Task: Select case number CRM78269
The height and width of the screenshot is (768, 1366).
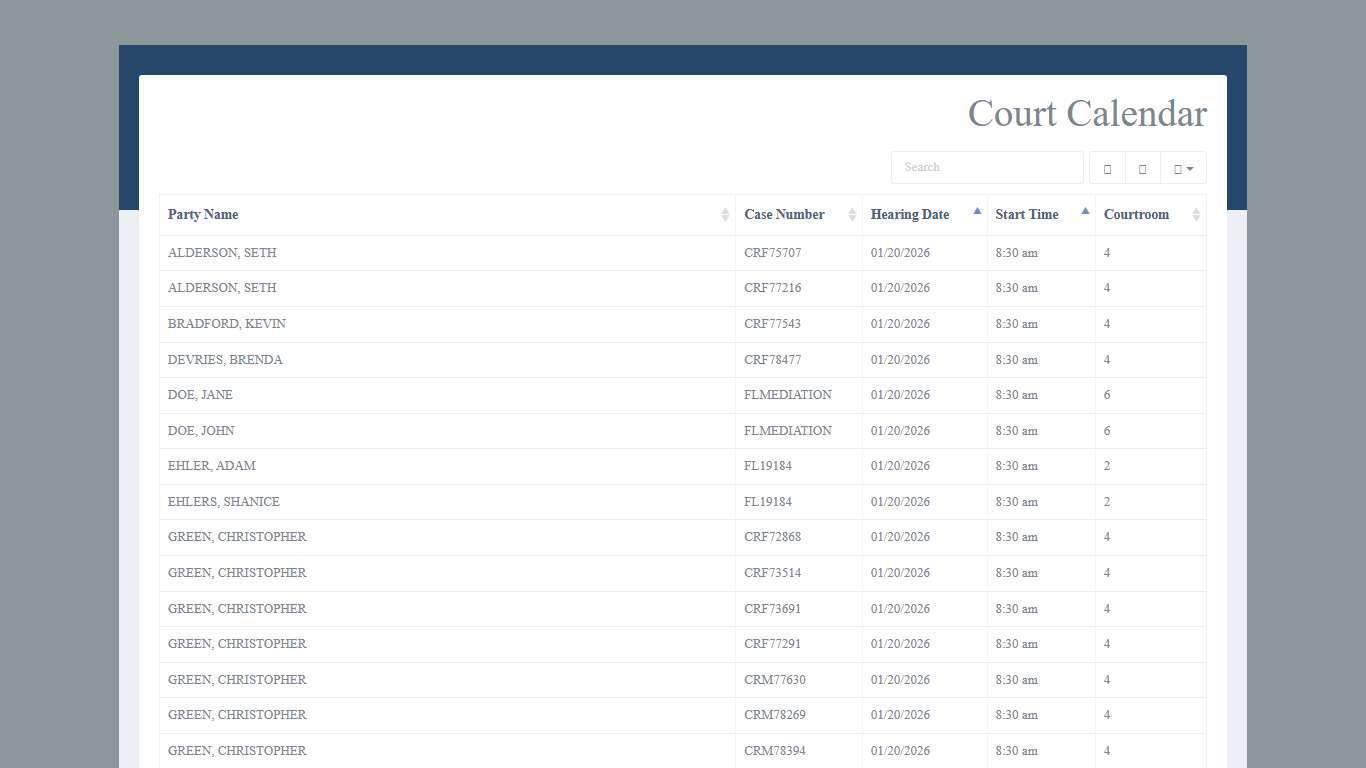Action: point(774,715)
